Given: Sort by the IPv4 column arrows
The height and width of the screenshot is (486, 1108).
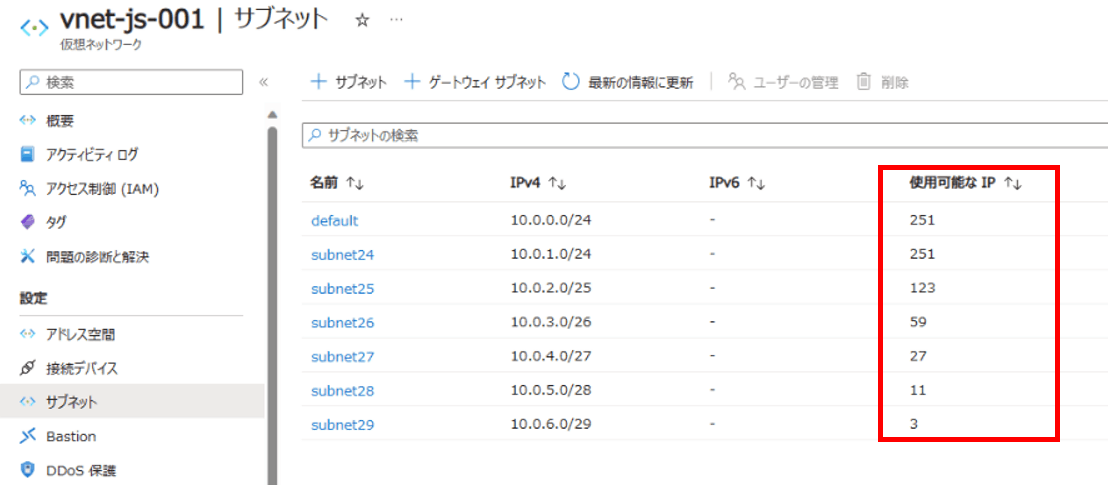Looking at the screenshot, I should coord(557,184).
